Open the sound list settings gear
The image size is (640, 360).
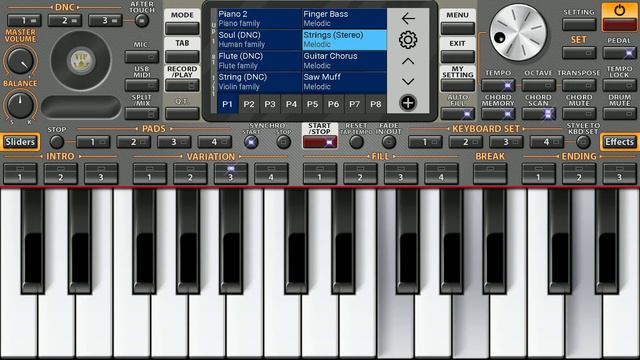(x=408, y=40)
